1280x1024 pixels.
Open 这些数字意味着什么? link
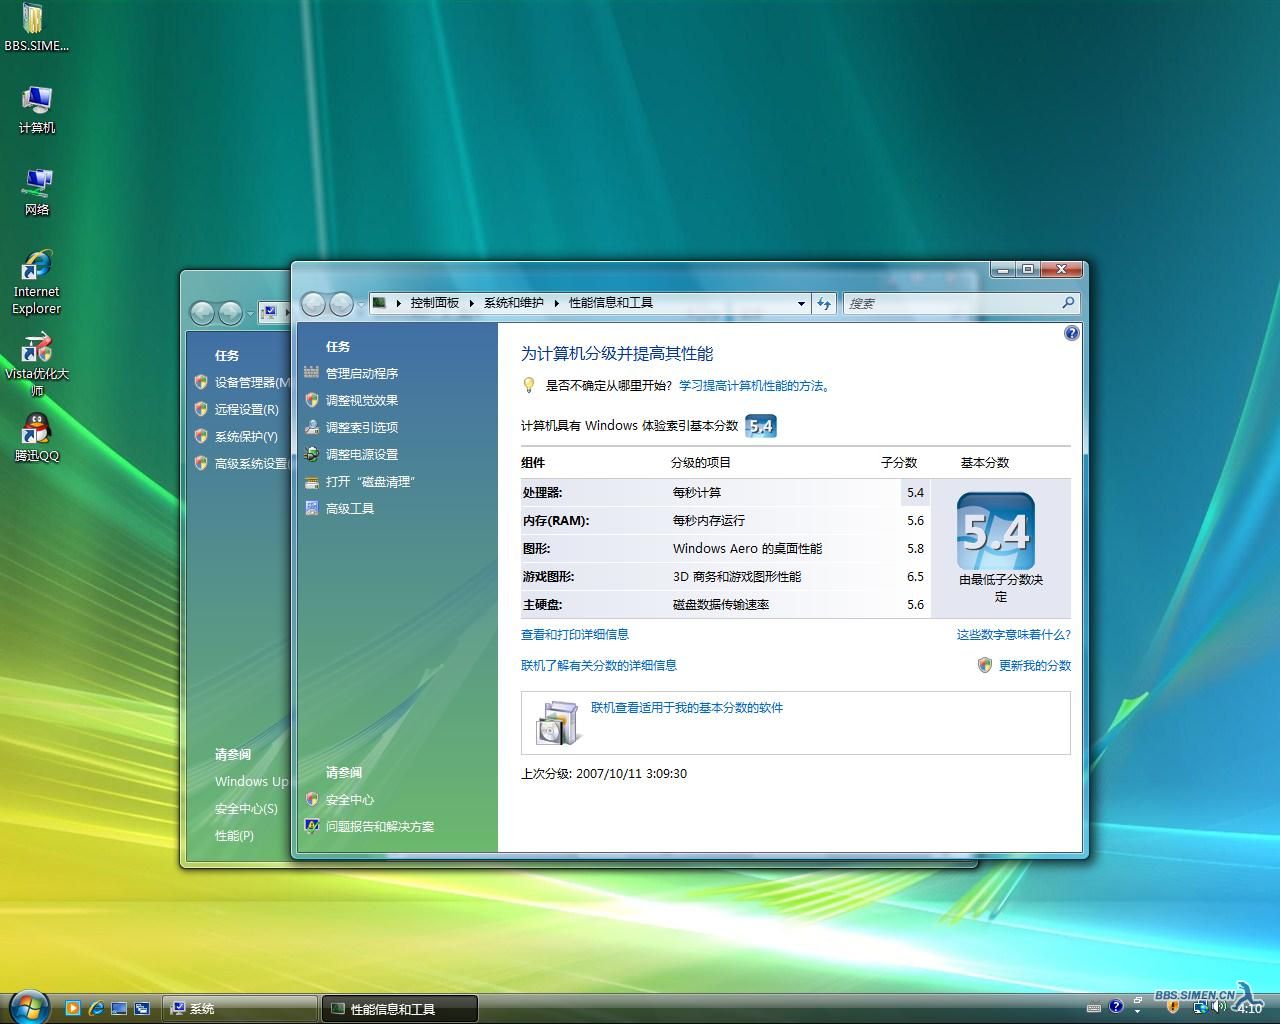1013,634
